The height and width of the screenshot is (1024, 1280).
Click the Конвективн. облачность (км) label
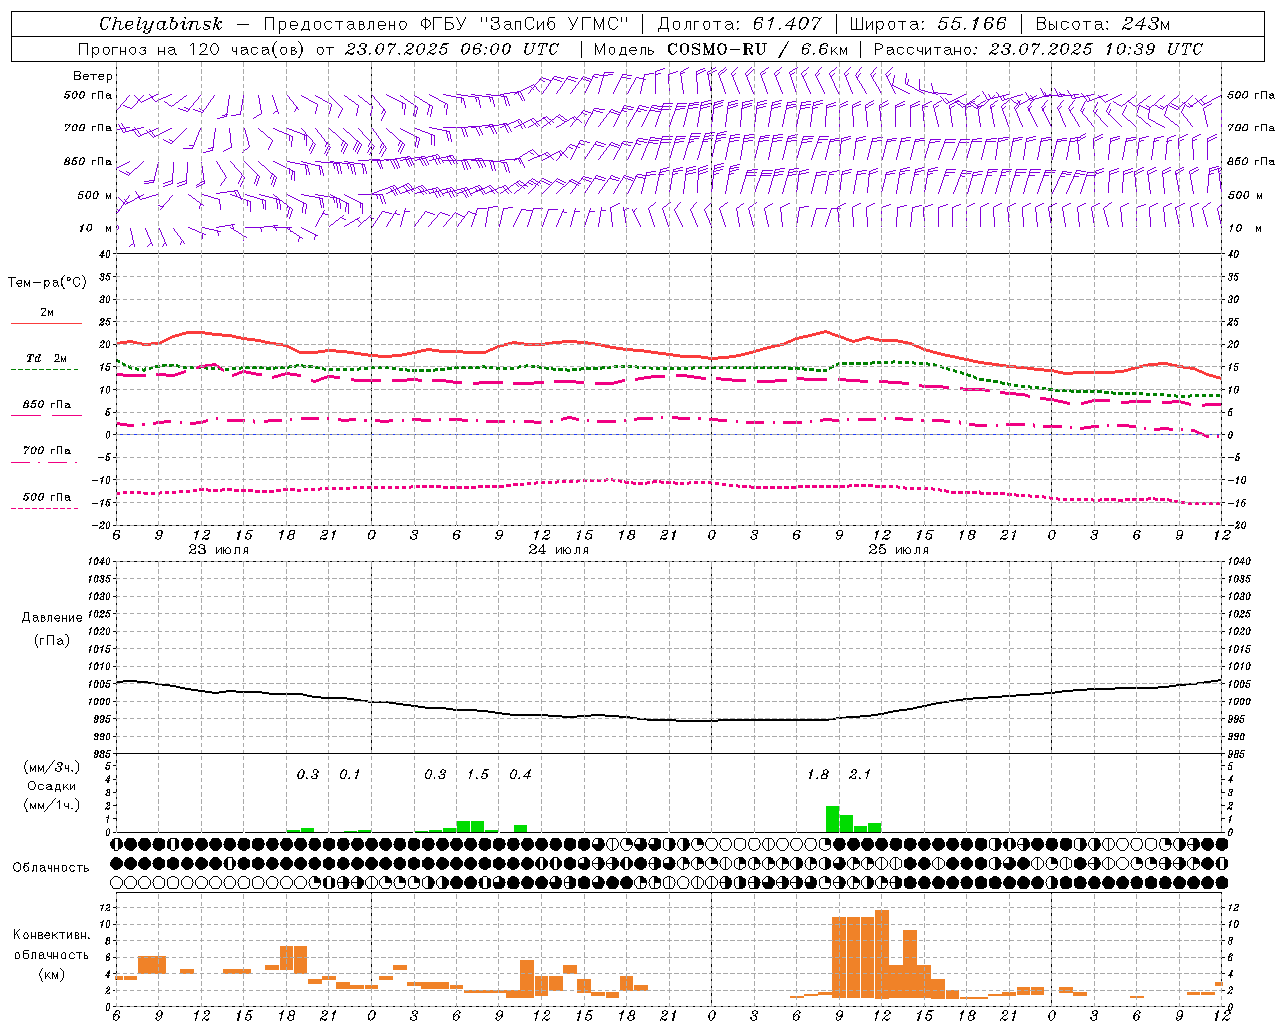(x=51, y=954)
